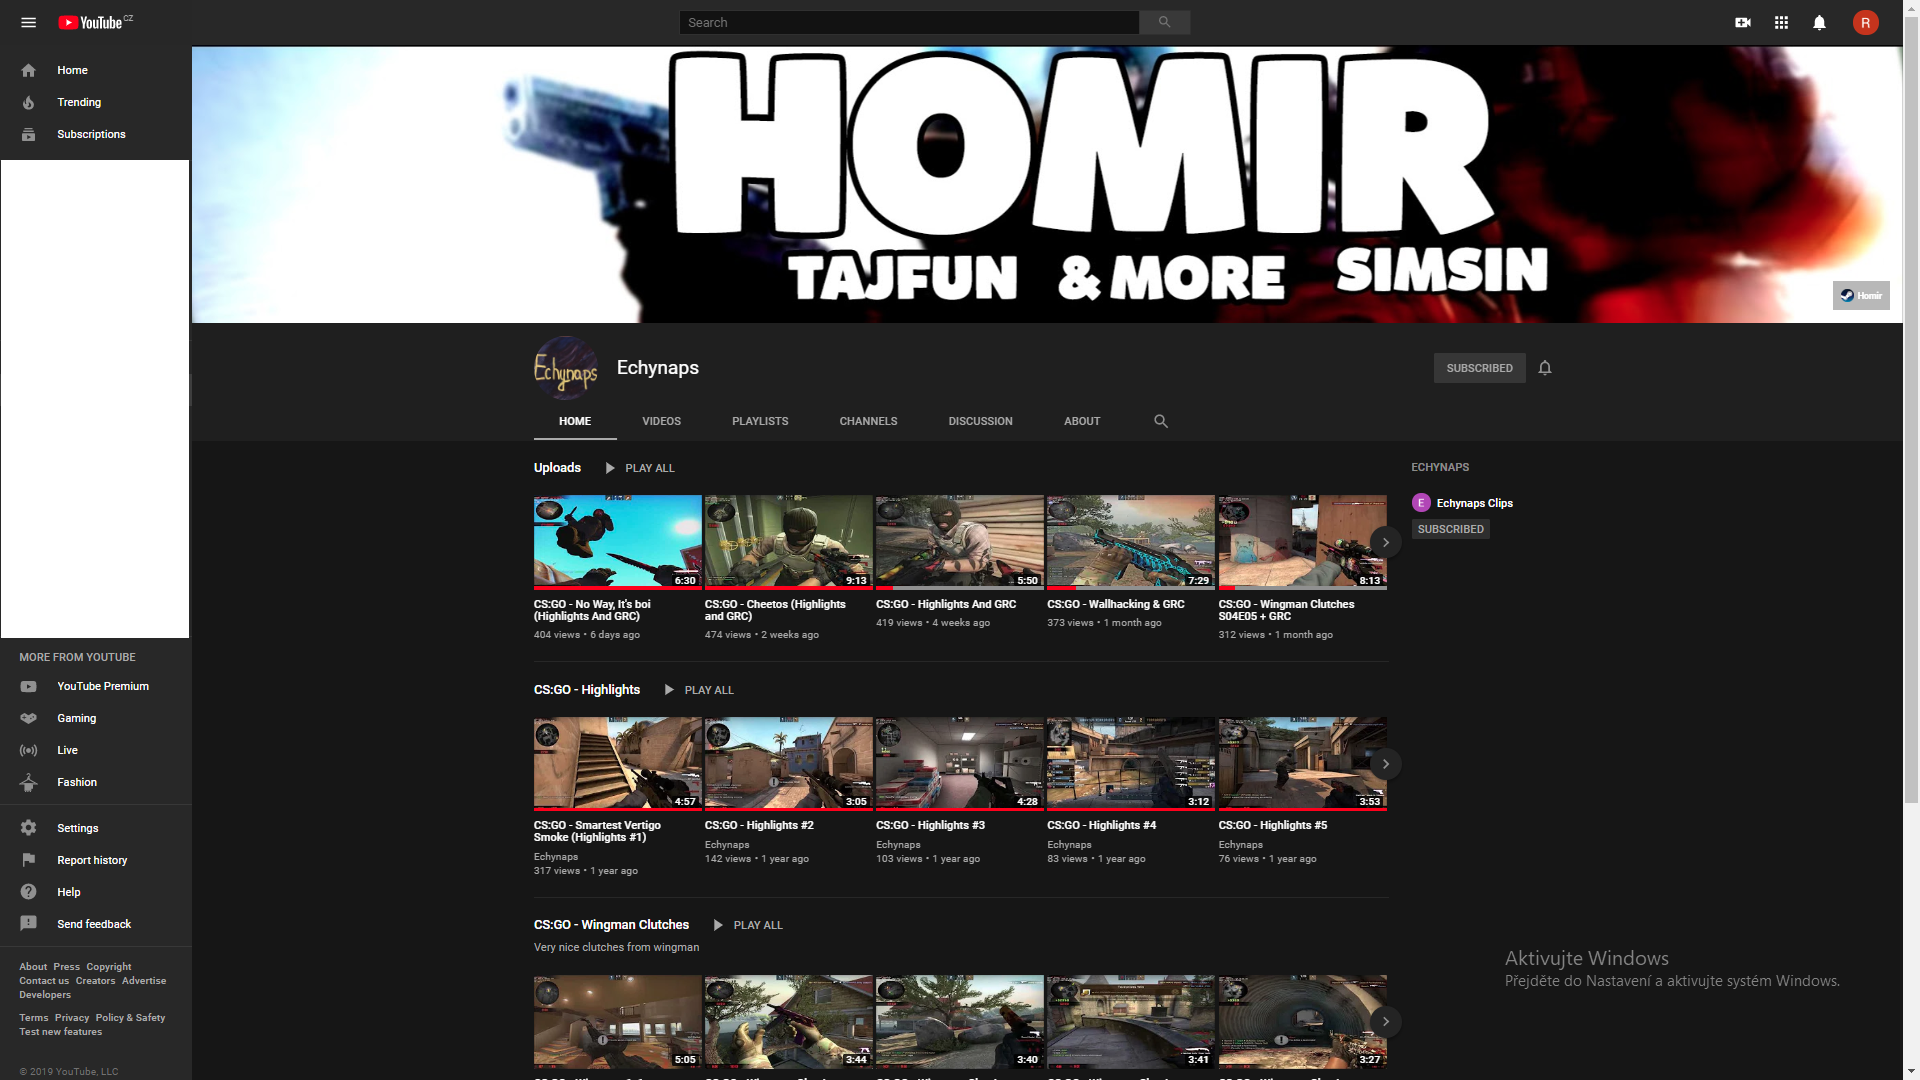Screen dimensions: 1920x1080
Task: Click the Help question mark icon
Action: 28,892
